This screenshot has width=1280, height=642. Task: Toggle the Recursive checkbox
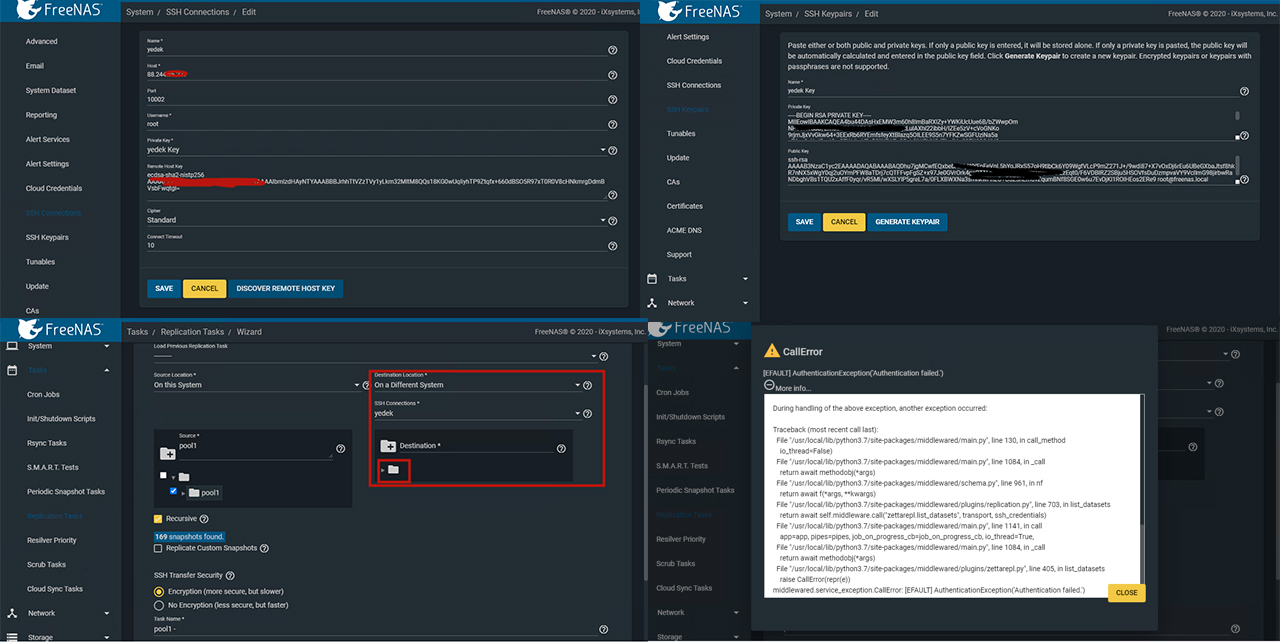(x=158, y=519)
